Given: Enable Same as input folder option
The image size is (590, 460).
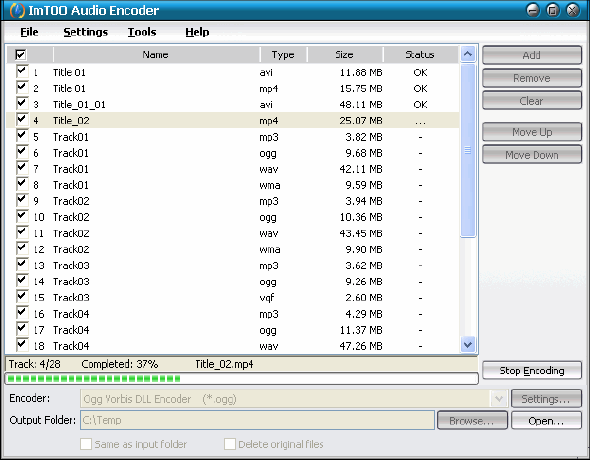Looking at the screenshot, I should pos(86,444).
